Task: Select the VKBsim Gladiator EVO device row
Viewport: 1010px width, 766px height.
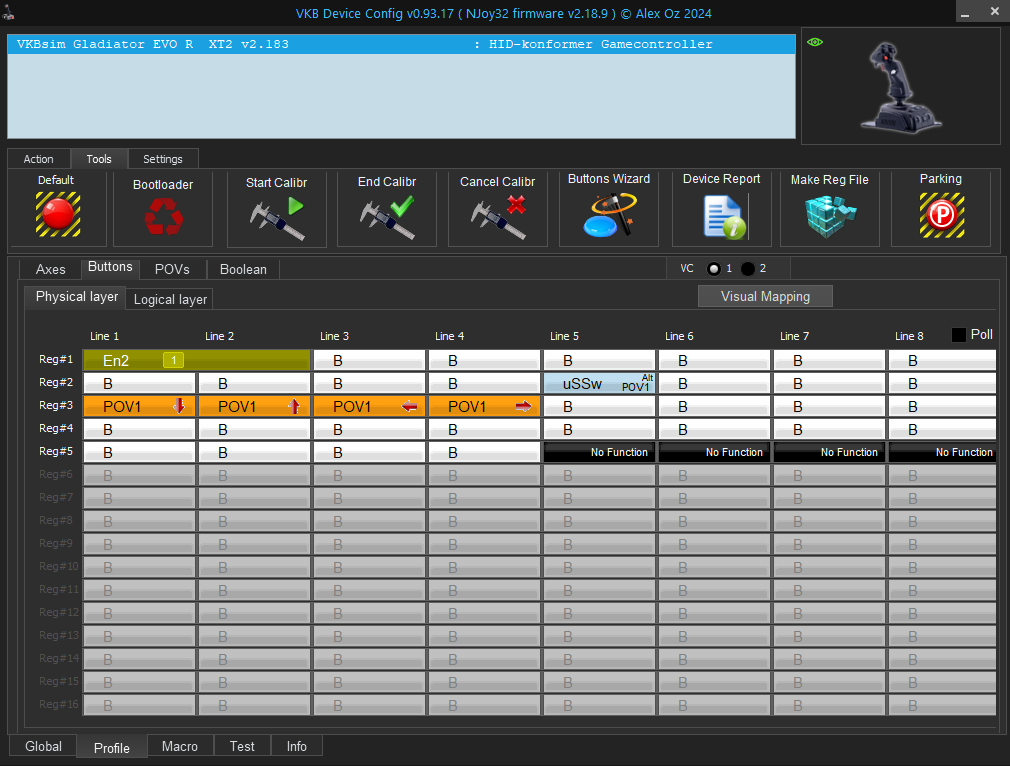Action: click(401, 44)
